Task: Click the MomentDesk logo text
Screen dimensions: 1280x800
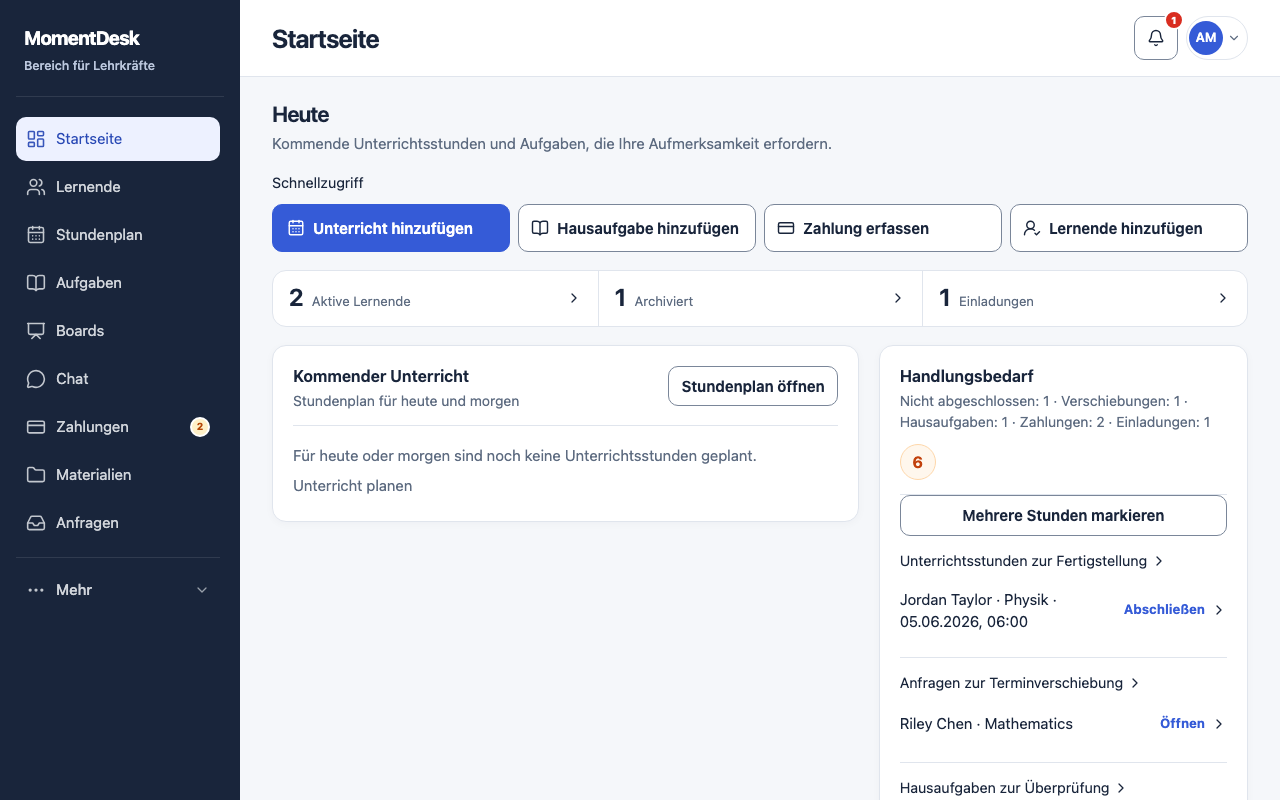Action: (82, 39)
